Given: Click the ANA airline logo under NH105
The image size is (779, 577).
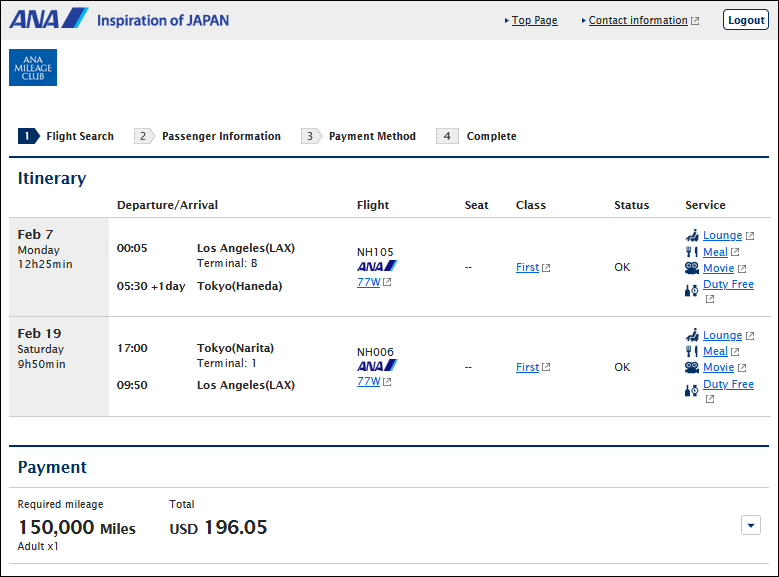Looking at the screenshot, I should pos(377,266).
